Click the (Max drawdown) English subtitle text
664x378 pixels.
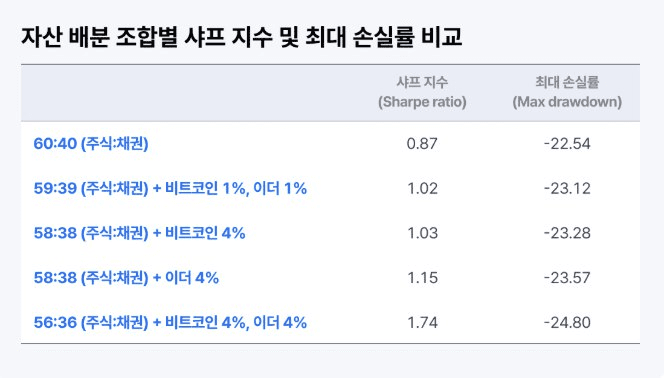pos(567,102)
